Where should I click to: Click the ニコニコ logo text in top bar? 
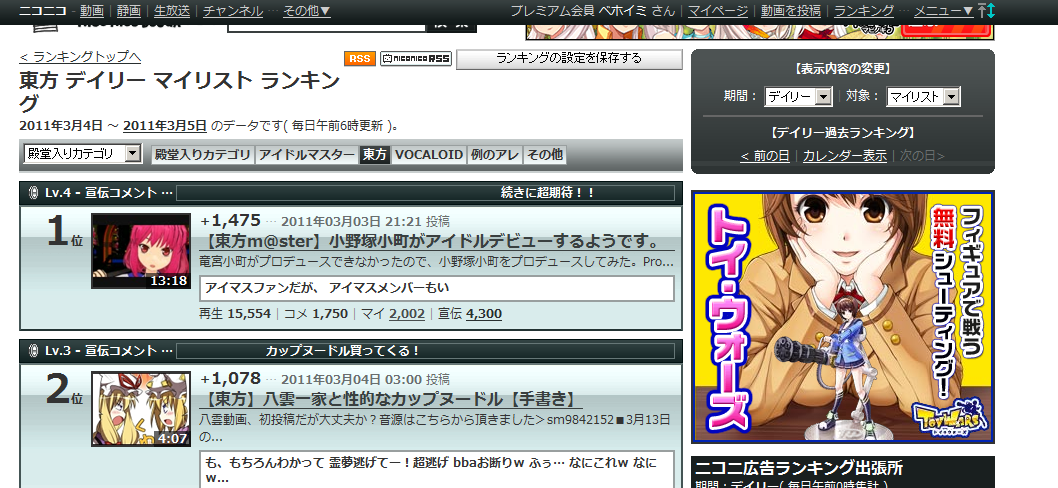click(x=43, y=11)
